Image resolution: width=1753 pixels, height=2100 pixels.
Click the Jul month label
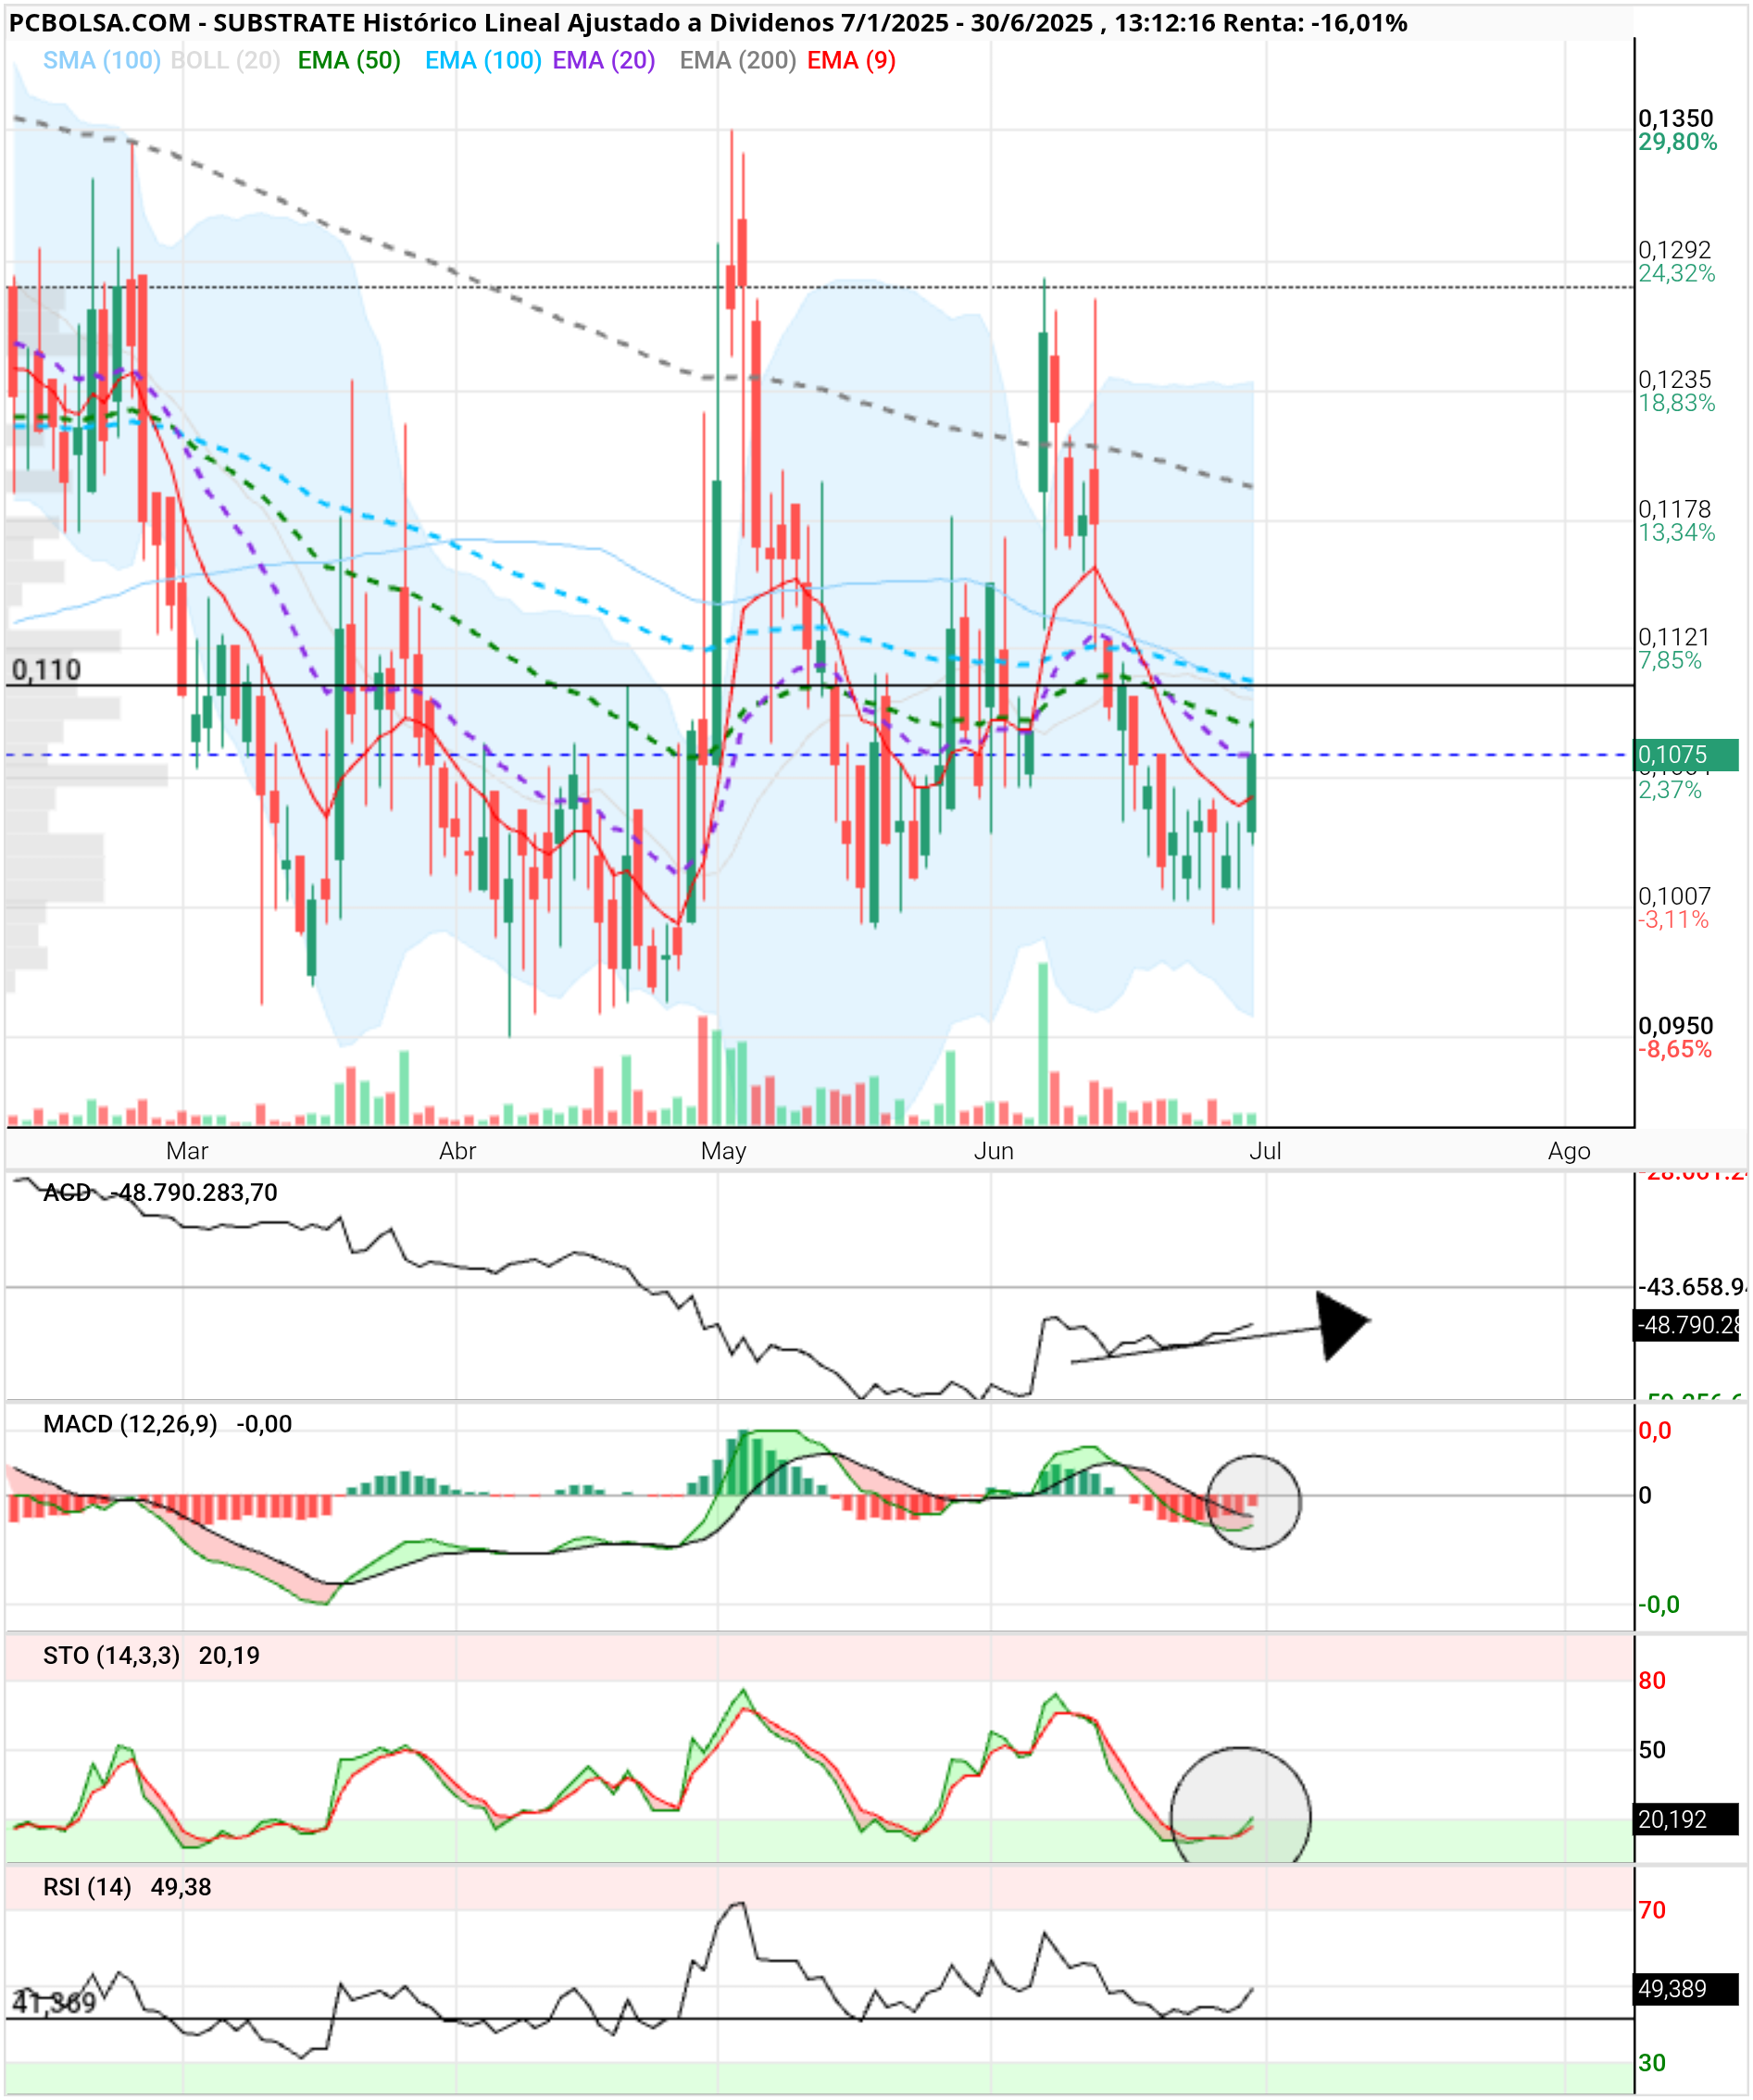[x=1265, y=1151]
